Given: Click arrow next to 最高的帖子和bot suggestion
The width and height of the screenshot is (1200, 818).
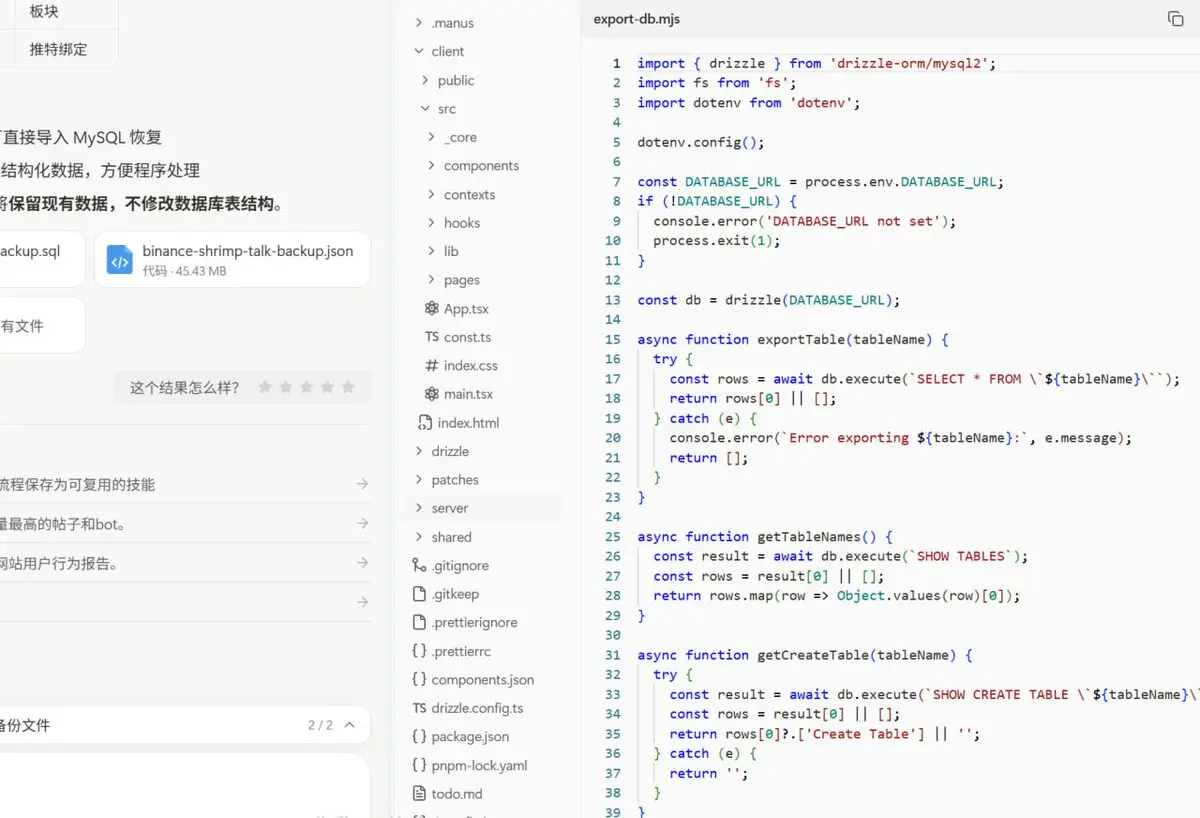Looking at the screenshot, I should click(x=362, y=523).
